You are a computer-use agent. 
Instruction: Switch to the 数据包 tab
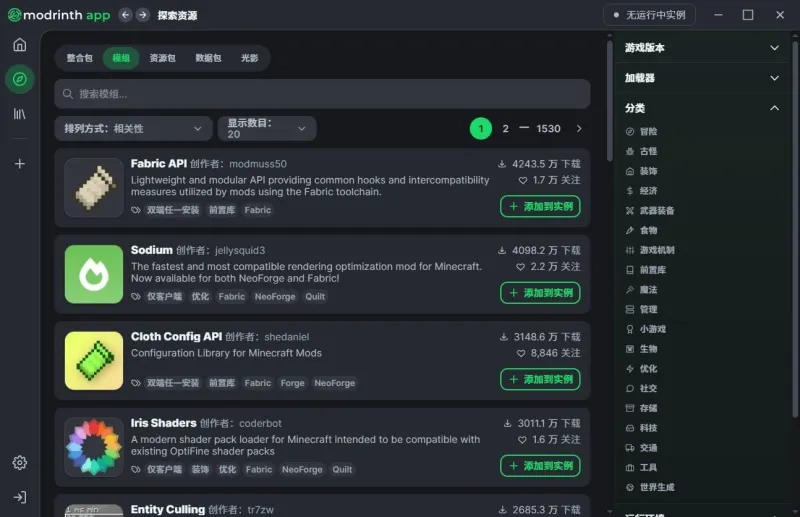(208, 58)
